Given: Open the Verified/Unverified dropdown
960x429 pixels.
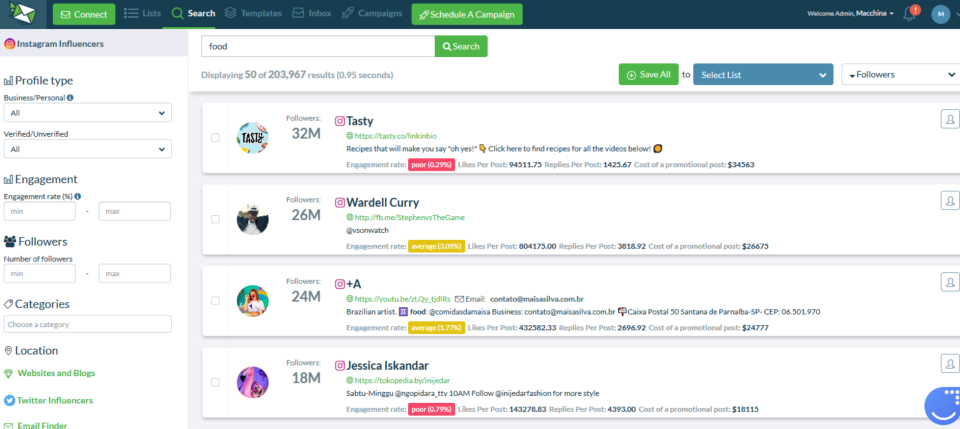Looking at the screenshot, I should coord(88,149).
